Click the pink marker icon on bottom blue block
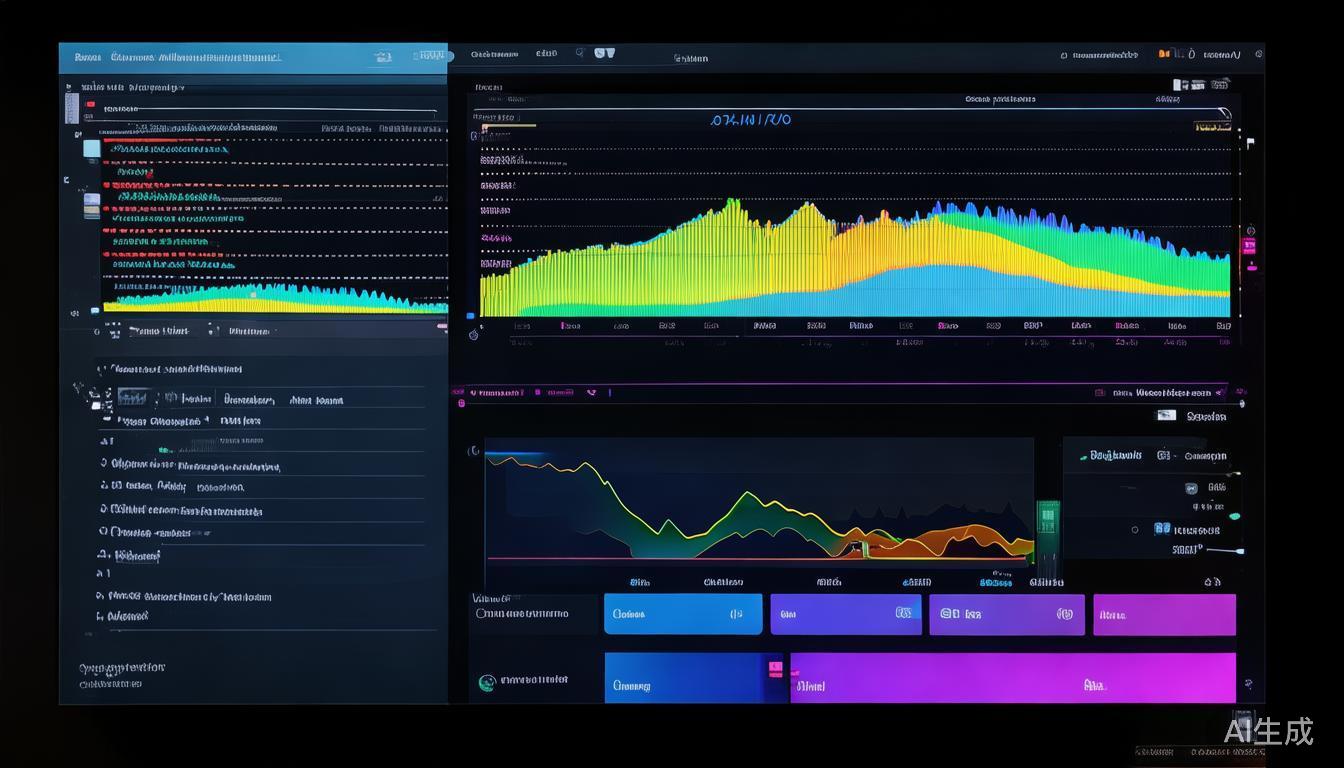Viewport: 1344px width, 768px height. click(775, 668)
